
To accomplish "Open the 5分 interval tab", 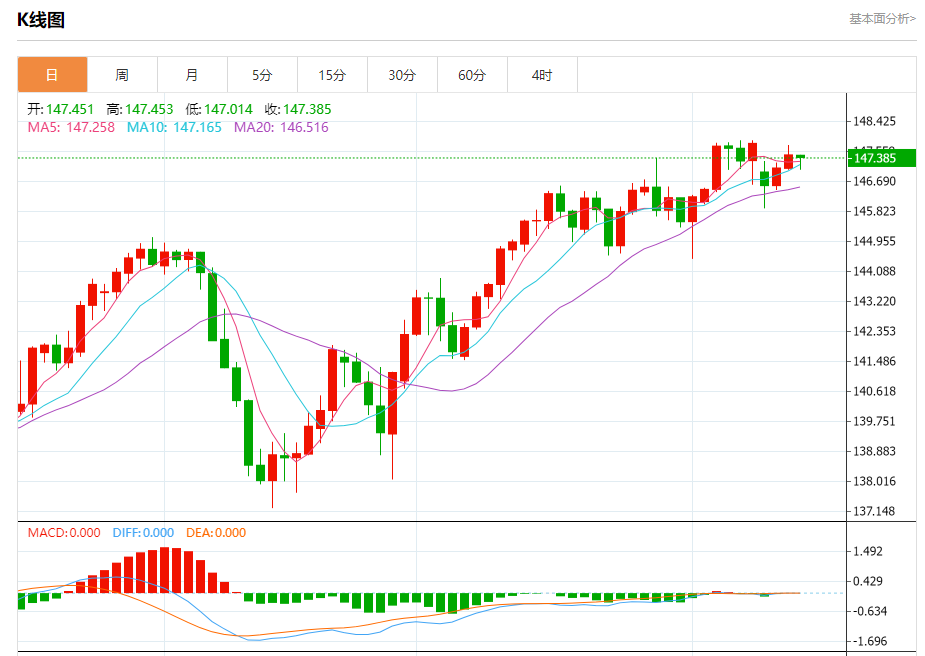I will coord(263,75).
